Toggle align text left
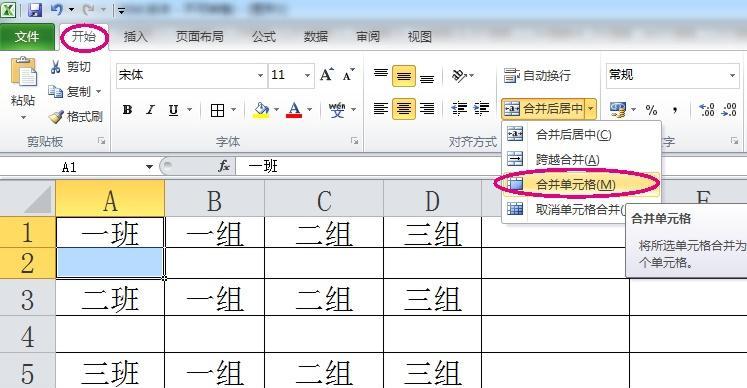Image resolution: width=747 pixels, height=388 pixels. 380,109
